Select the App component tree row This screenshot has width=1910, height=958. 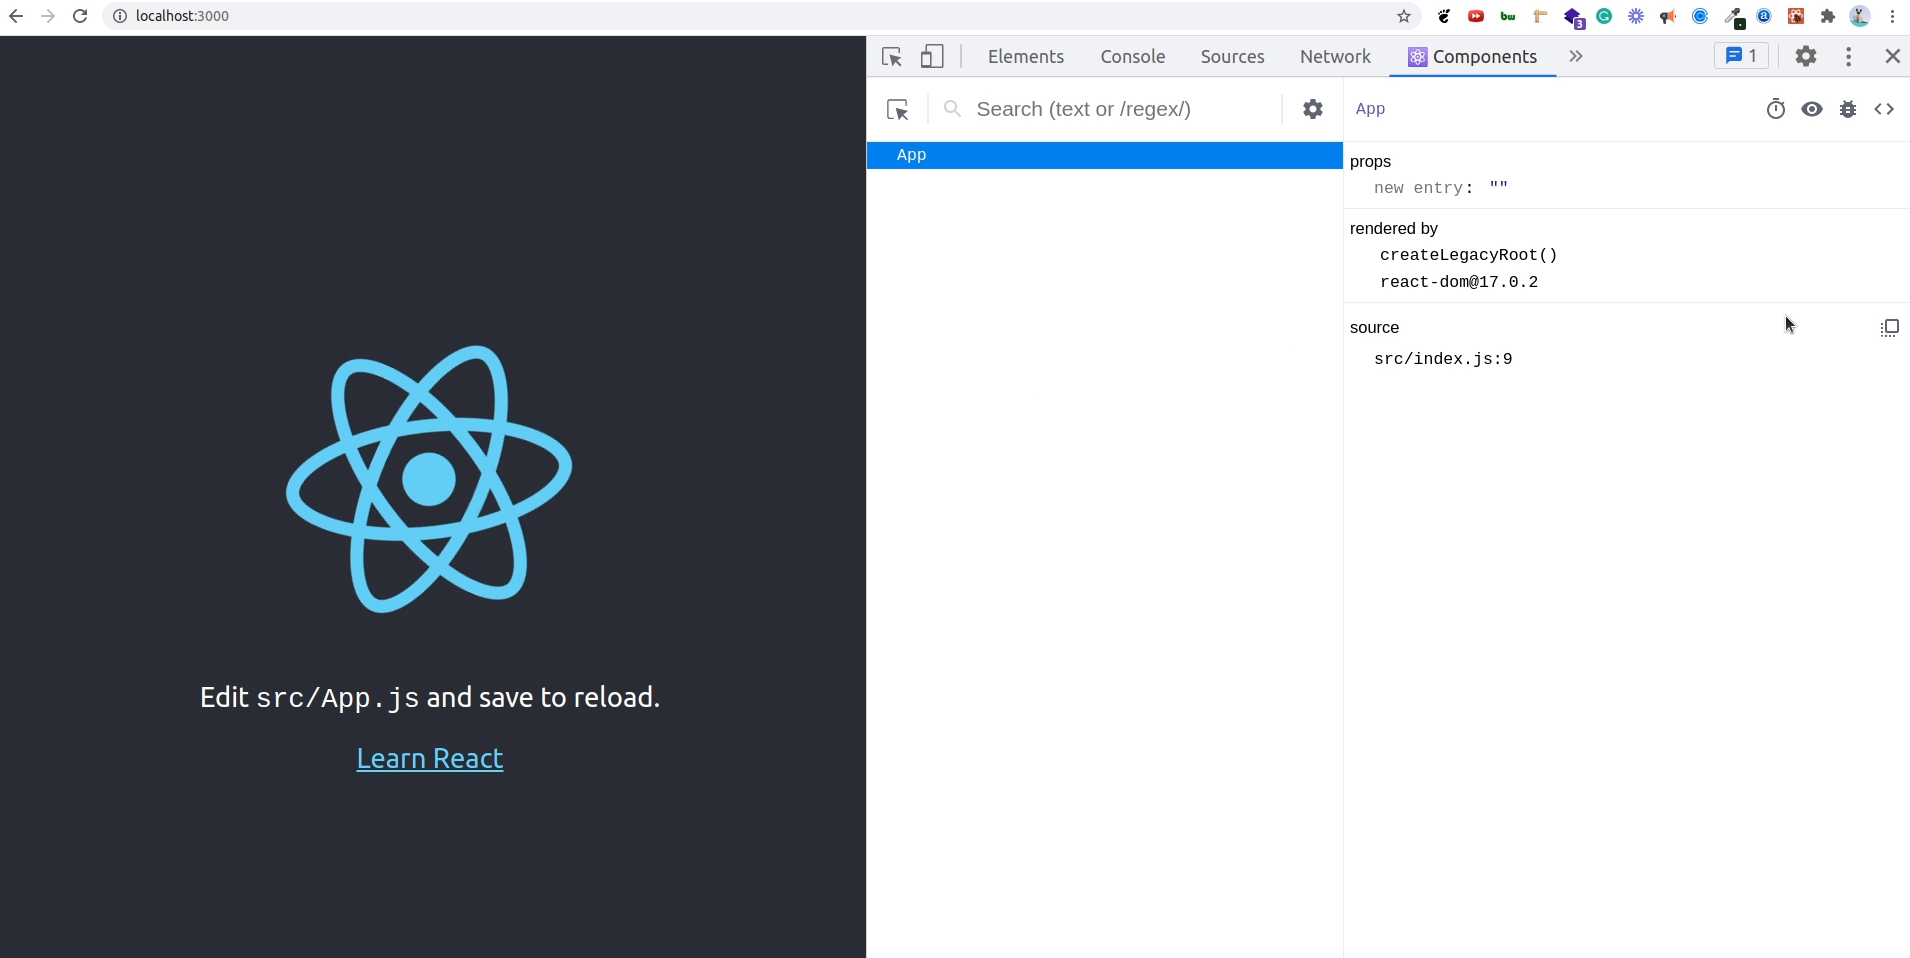point(1104,155)
